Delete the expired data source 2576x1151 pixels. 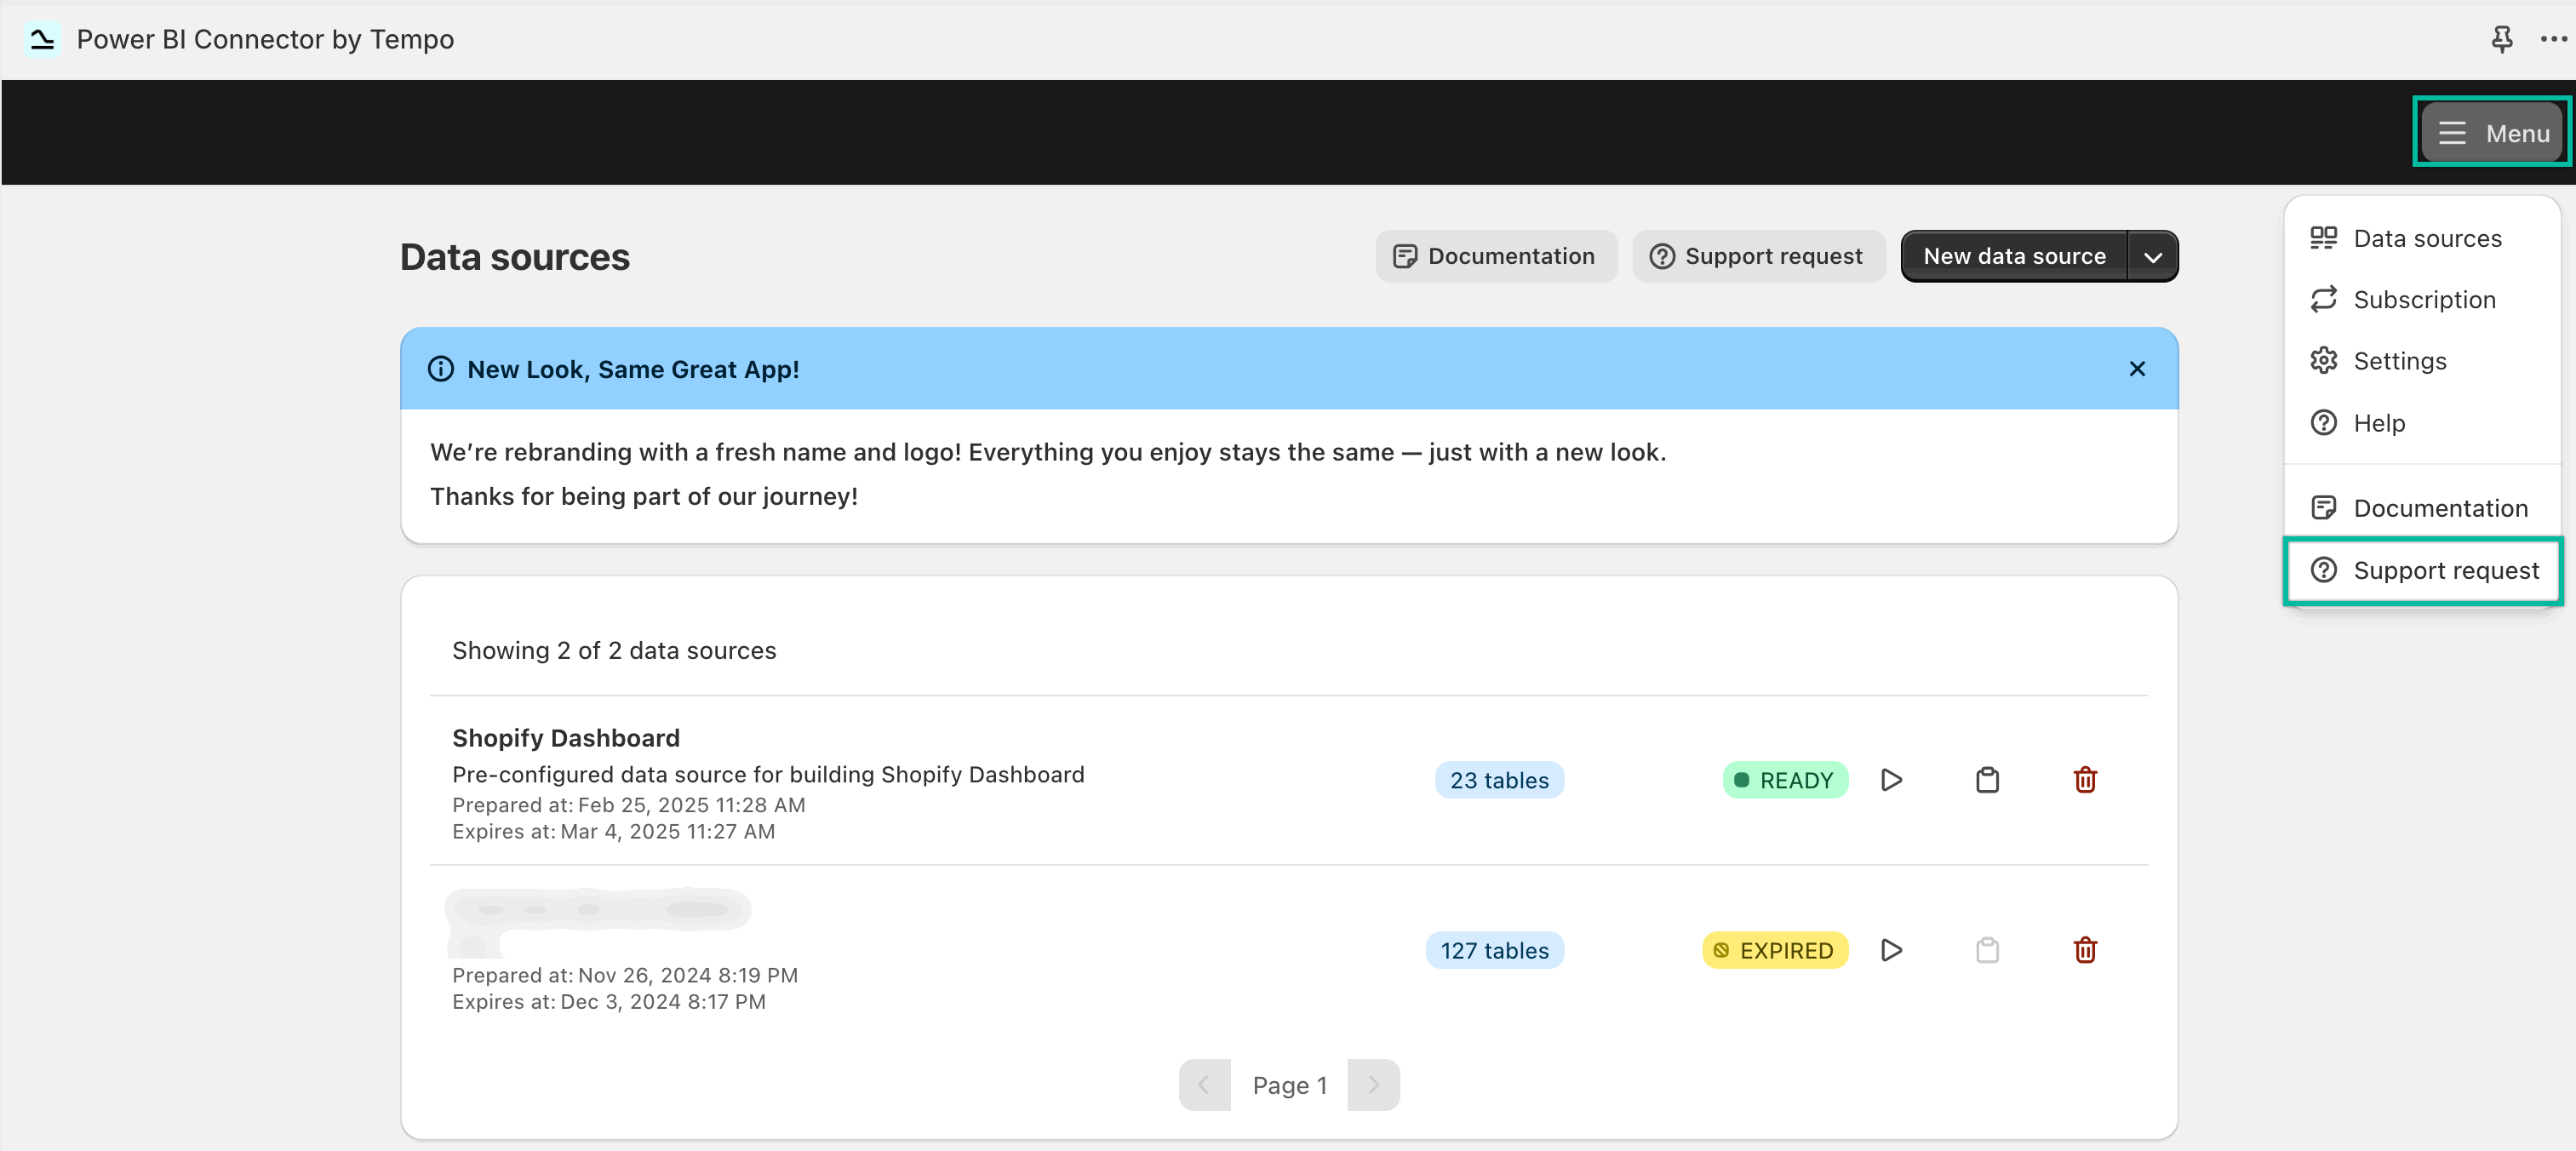[x=2085, y=950]
